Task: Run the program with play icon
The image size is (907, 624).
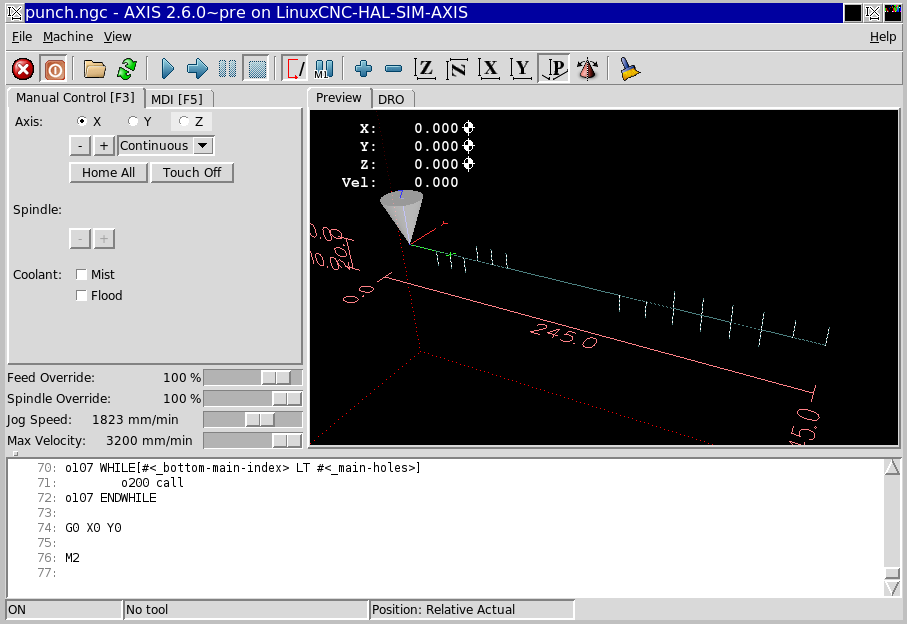Action: [168, 69]
